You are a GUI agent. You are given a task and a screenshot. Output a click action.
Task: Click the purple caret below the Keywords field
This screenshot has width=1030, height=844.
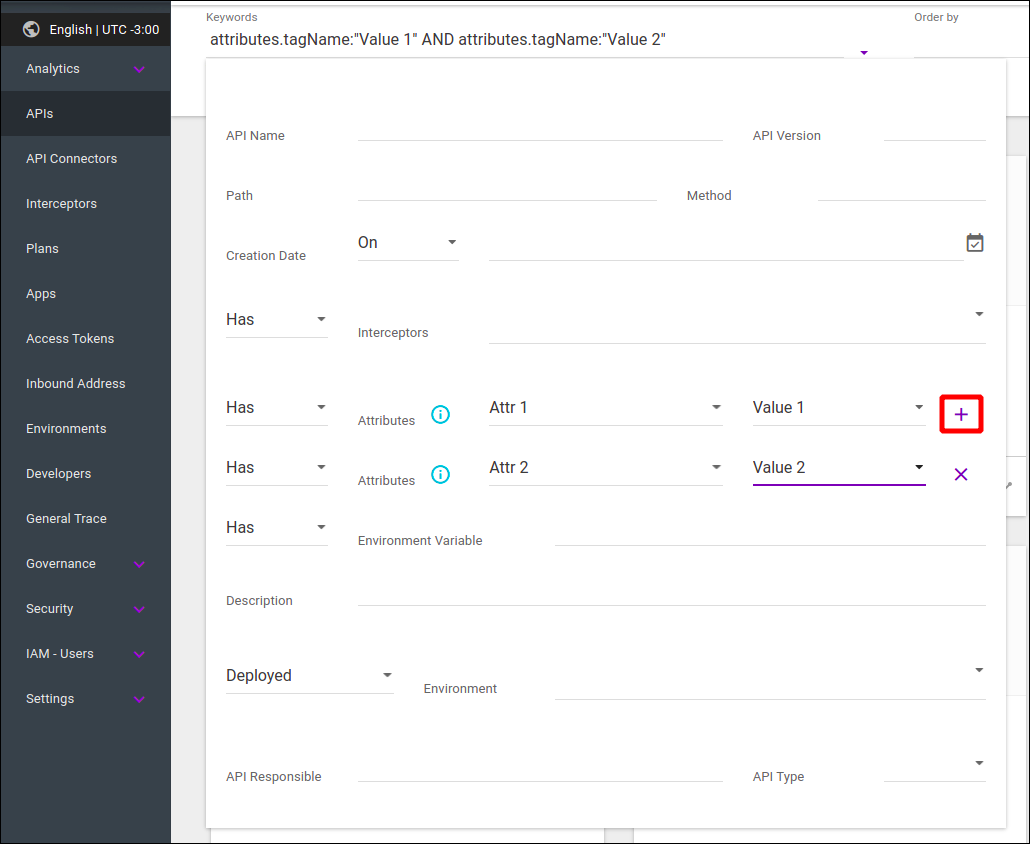click(x=862, y=52)
